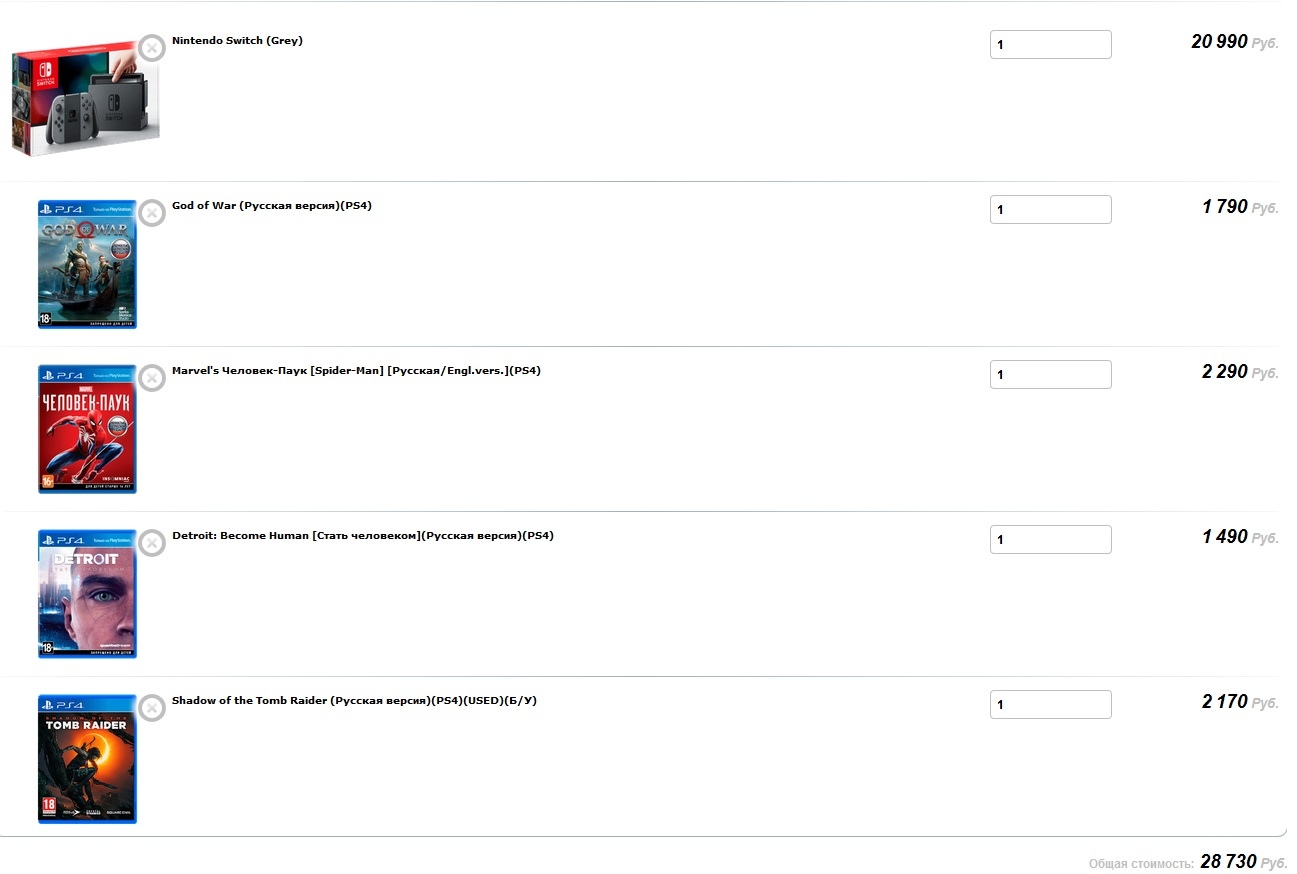Open the God of War cover thumbnail
1297x874 pixels.
87,265
